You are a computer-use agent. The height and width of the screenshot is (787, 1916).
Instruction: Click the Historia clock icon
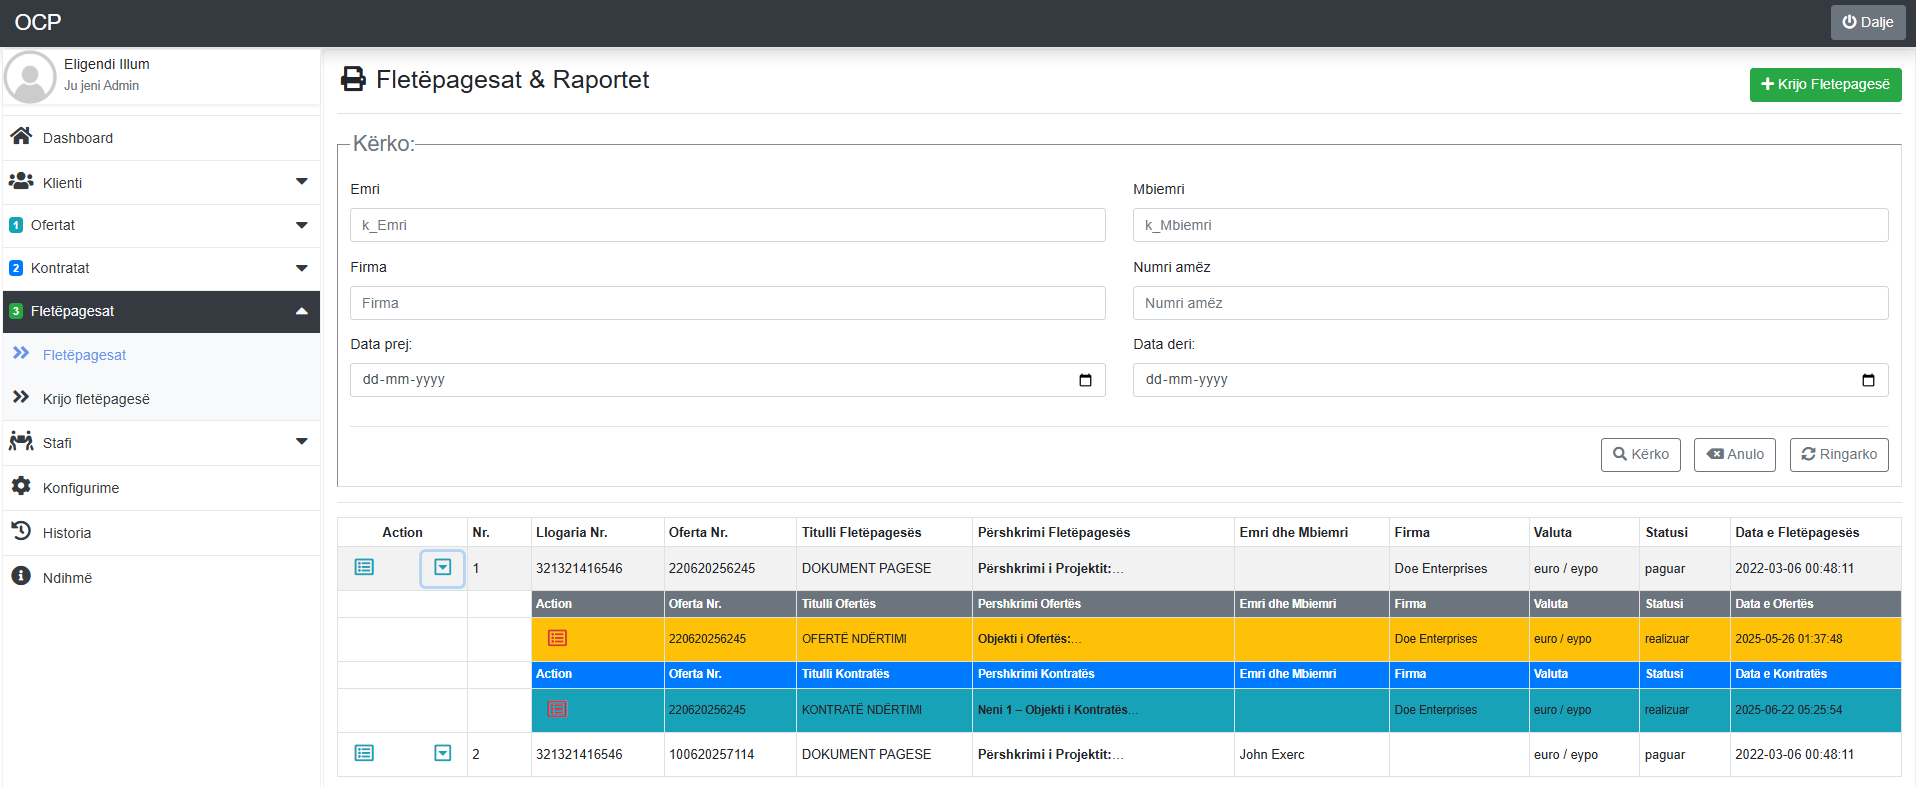(21, 531)
